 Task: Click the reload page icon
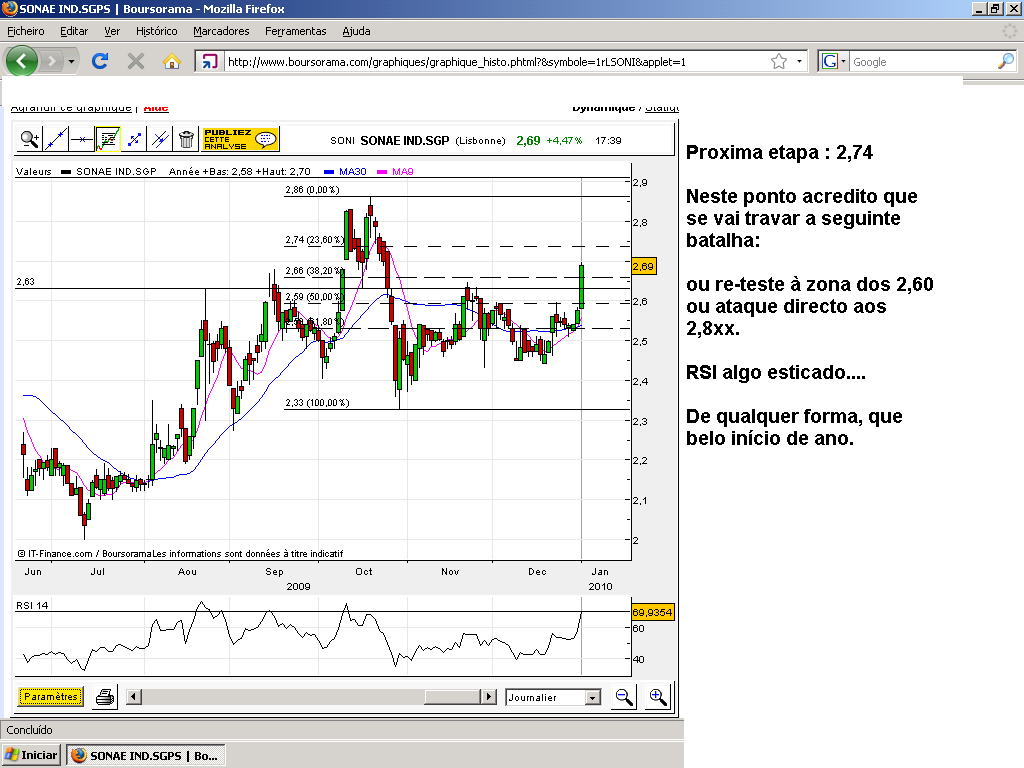tap(100, 61)
